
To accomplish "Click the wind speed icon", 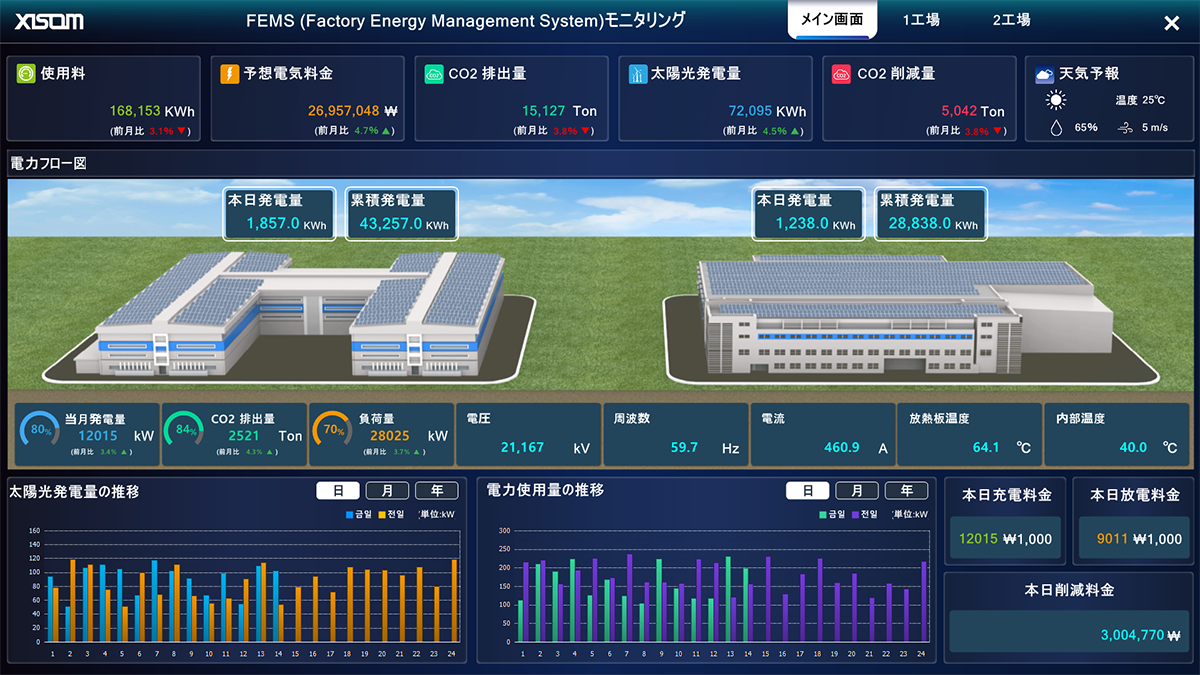I will coord(1125,127).
